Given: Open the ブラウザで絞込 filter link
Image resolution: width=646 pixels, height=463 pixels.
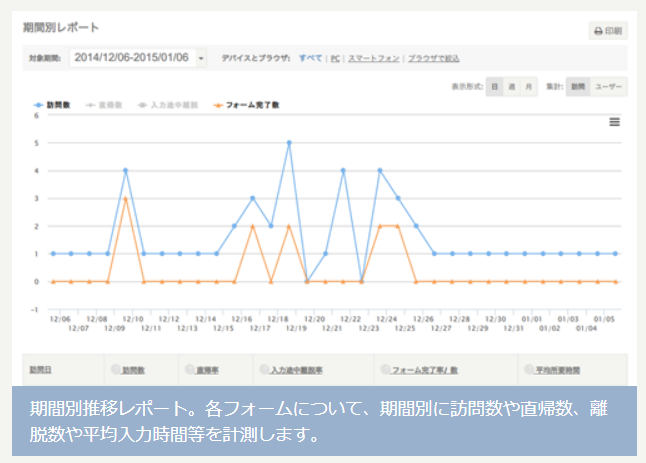Looking at the screenshot, I should [433, 58].
